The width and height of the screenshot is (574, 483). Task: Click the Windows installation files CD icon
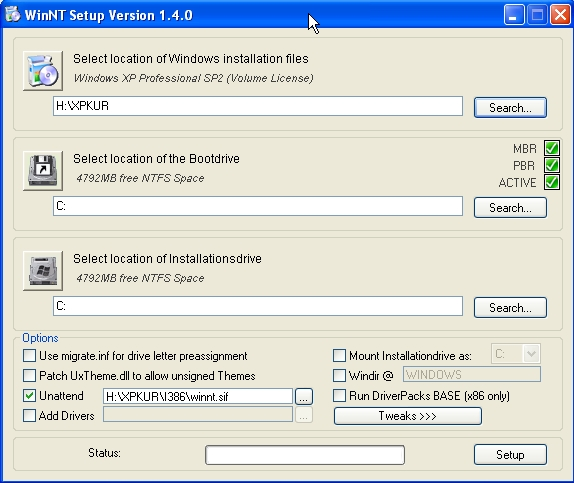click(43, 71)
